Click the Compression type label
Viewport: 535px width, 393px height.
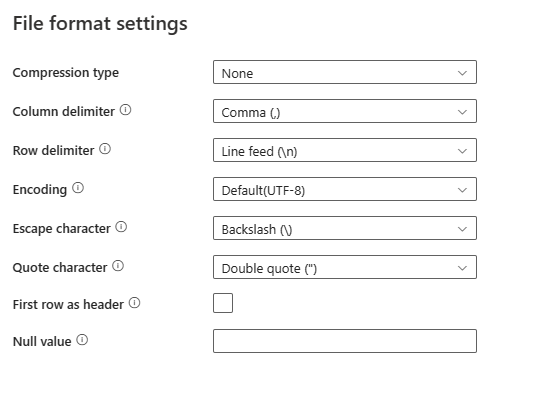tap(66, 73)
